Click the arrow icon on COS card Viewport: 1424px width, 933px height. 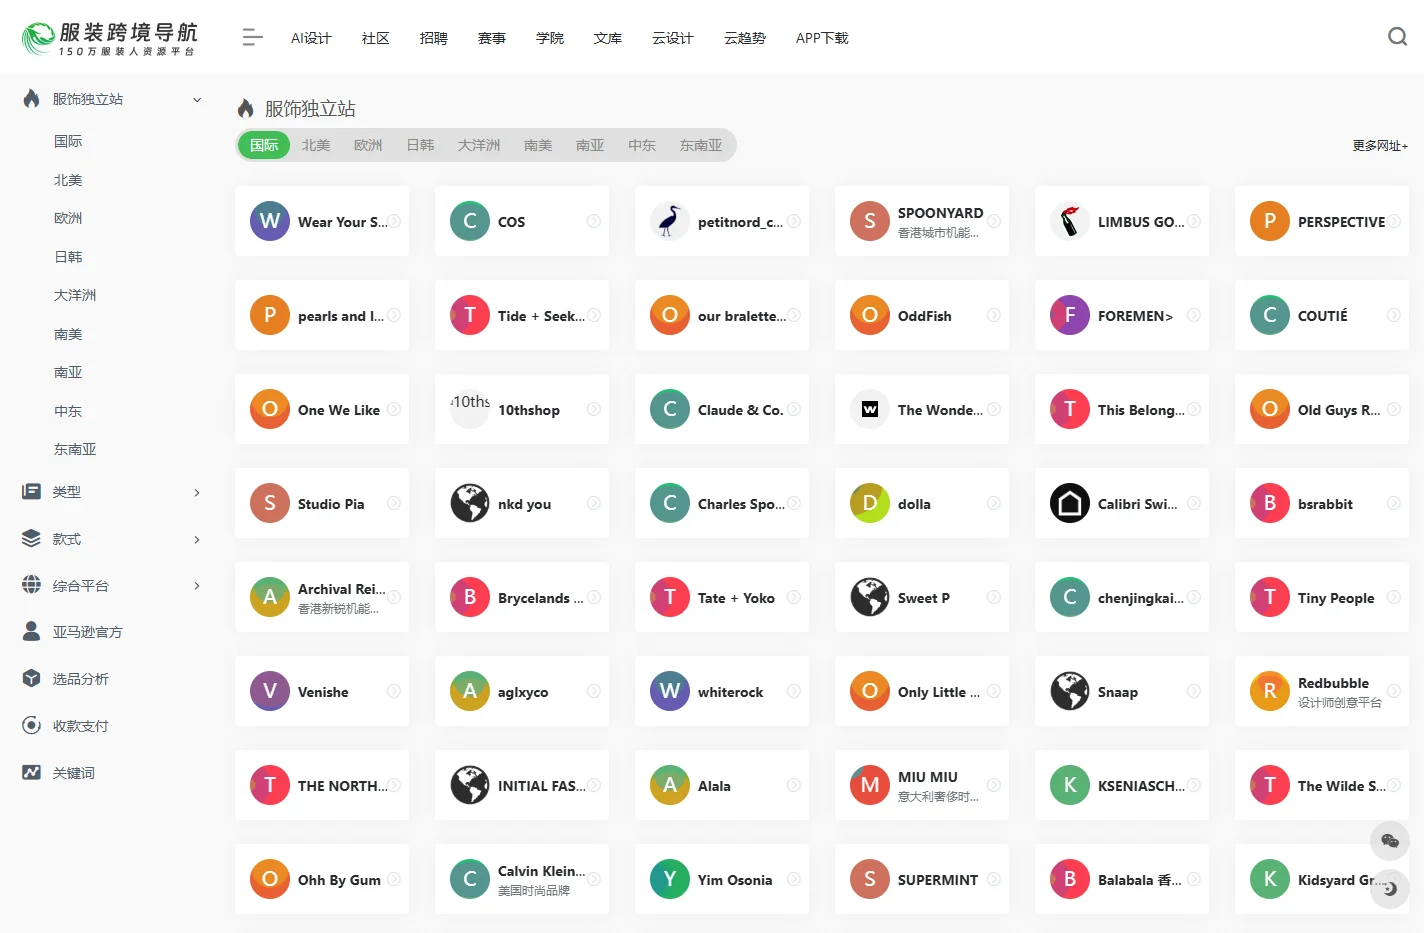coord(594,221)
